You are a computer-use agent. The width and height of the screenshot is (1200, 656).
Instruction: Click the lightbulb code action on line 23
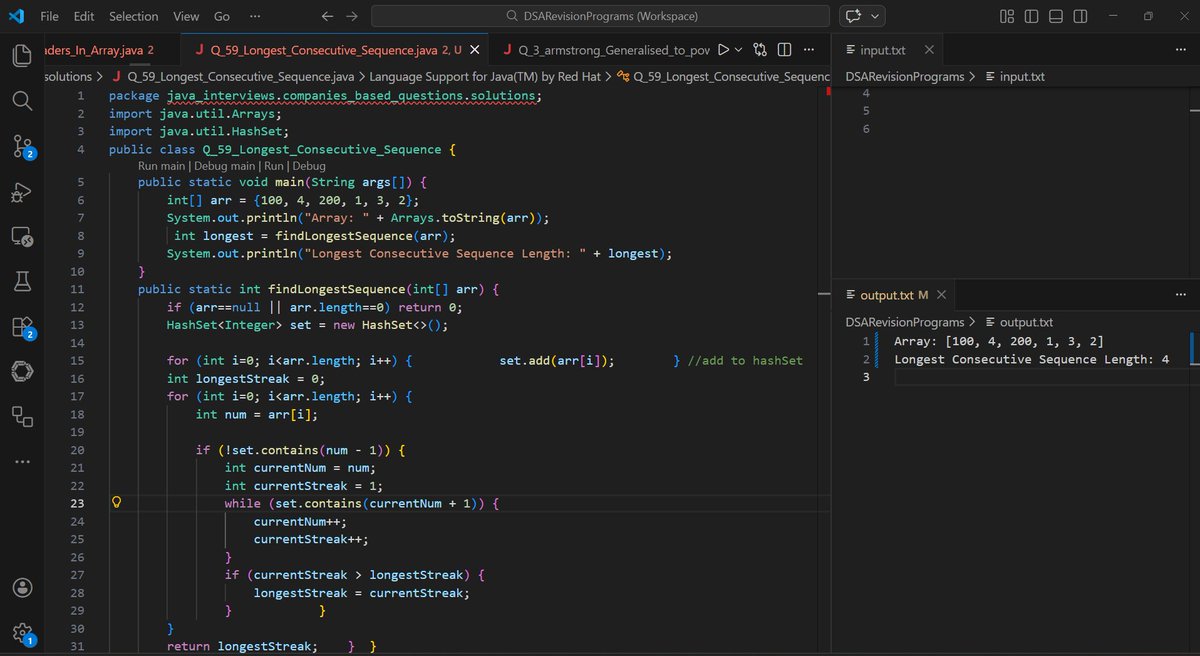(116, 503)
